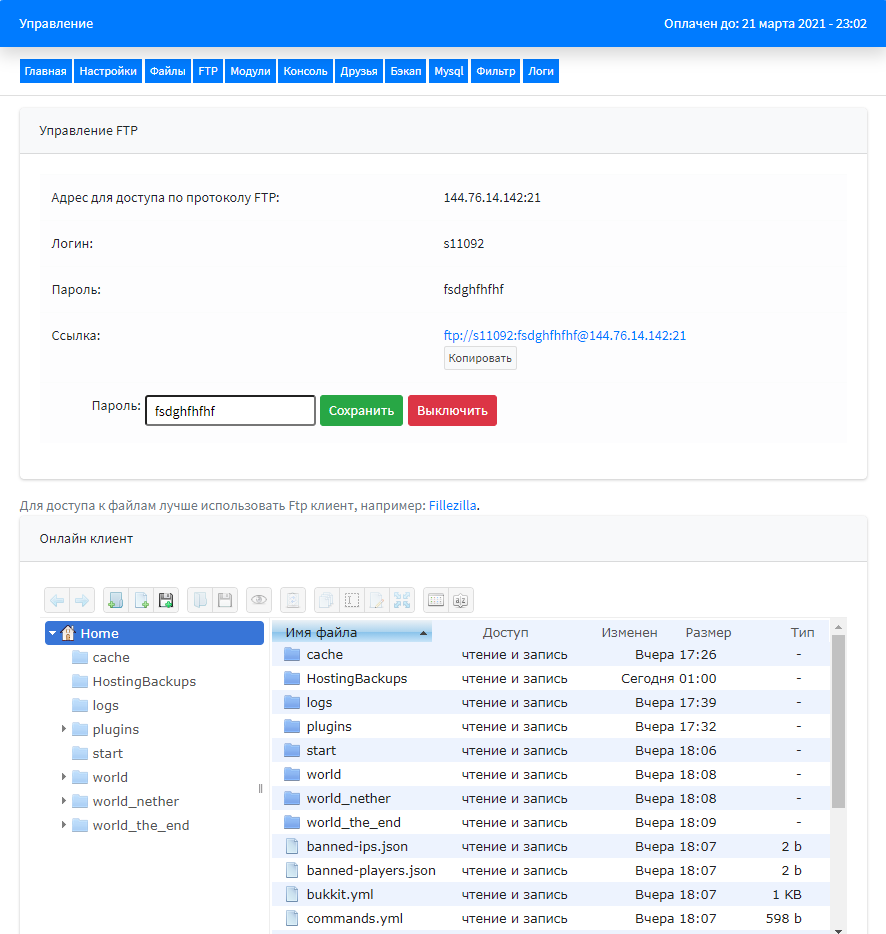The height and width of the screenshot is (934, 886).
Task: Open the Главная tab
Action: pos(45,71)
